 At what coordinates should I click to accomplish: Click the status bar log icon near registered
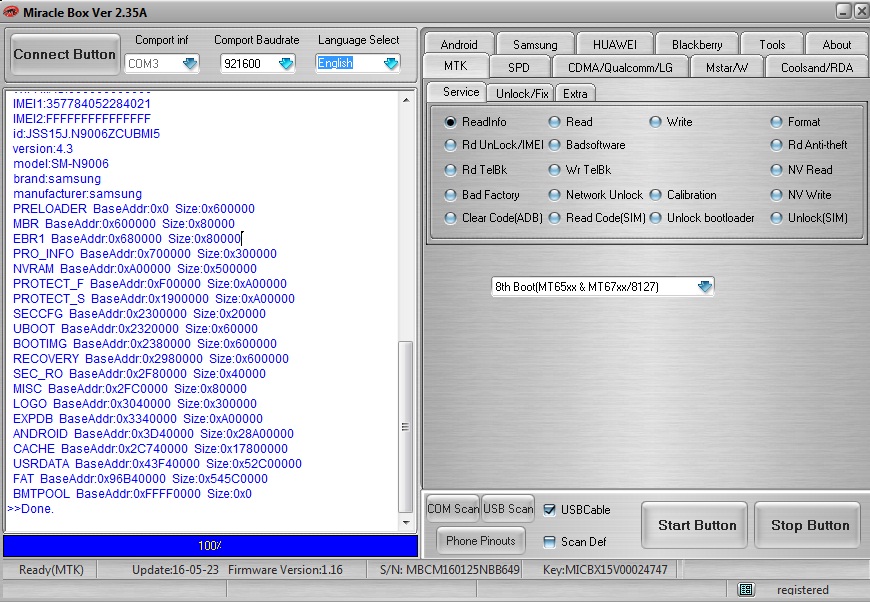(x=746, y=589)
